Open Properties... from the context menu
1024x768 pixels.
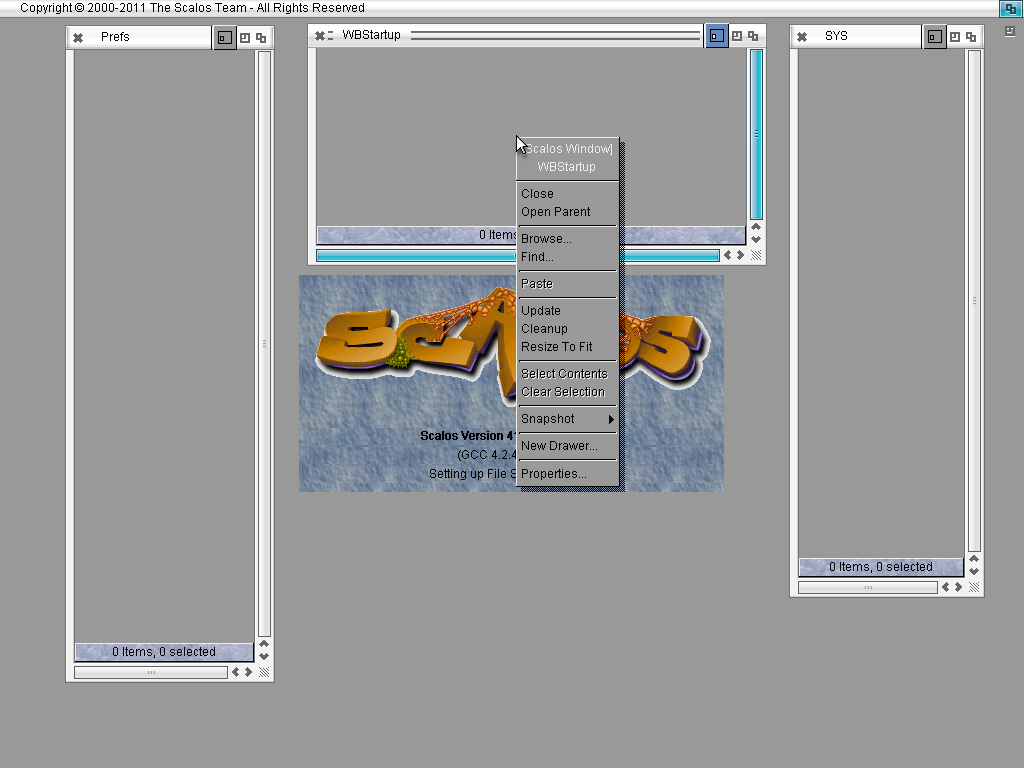(x=553, y=474)
